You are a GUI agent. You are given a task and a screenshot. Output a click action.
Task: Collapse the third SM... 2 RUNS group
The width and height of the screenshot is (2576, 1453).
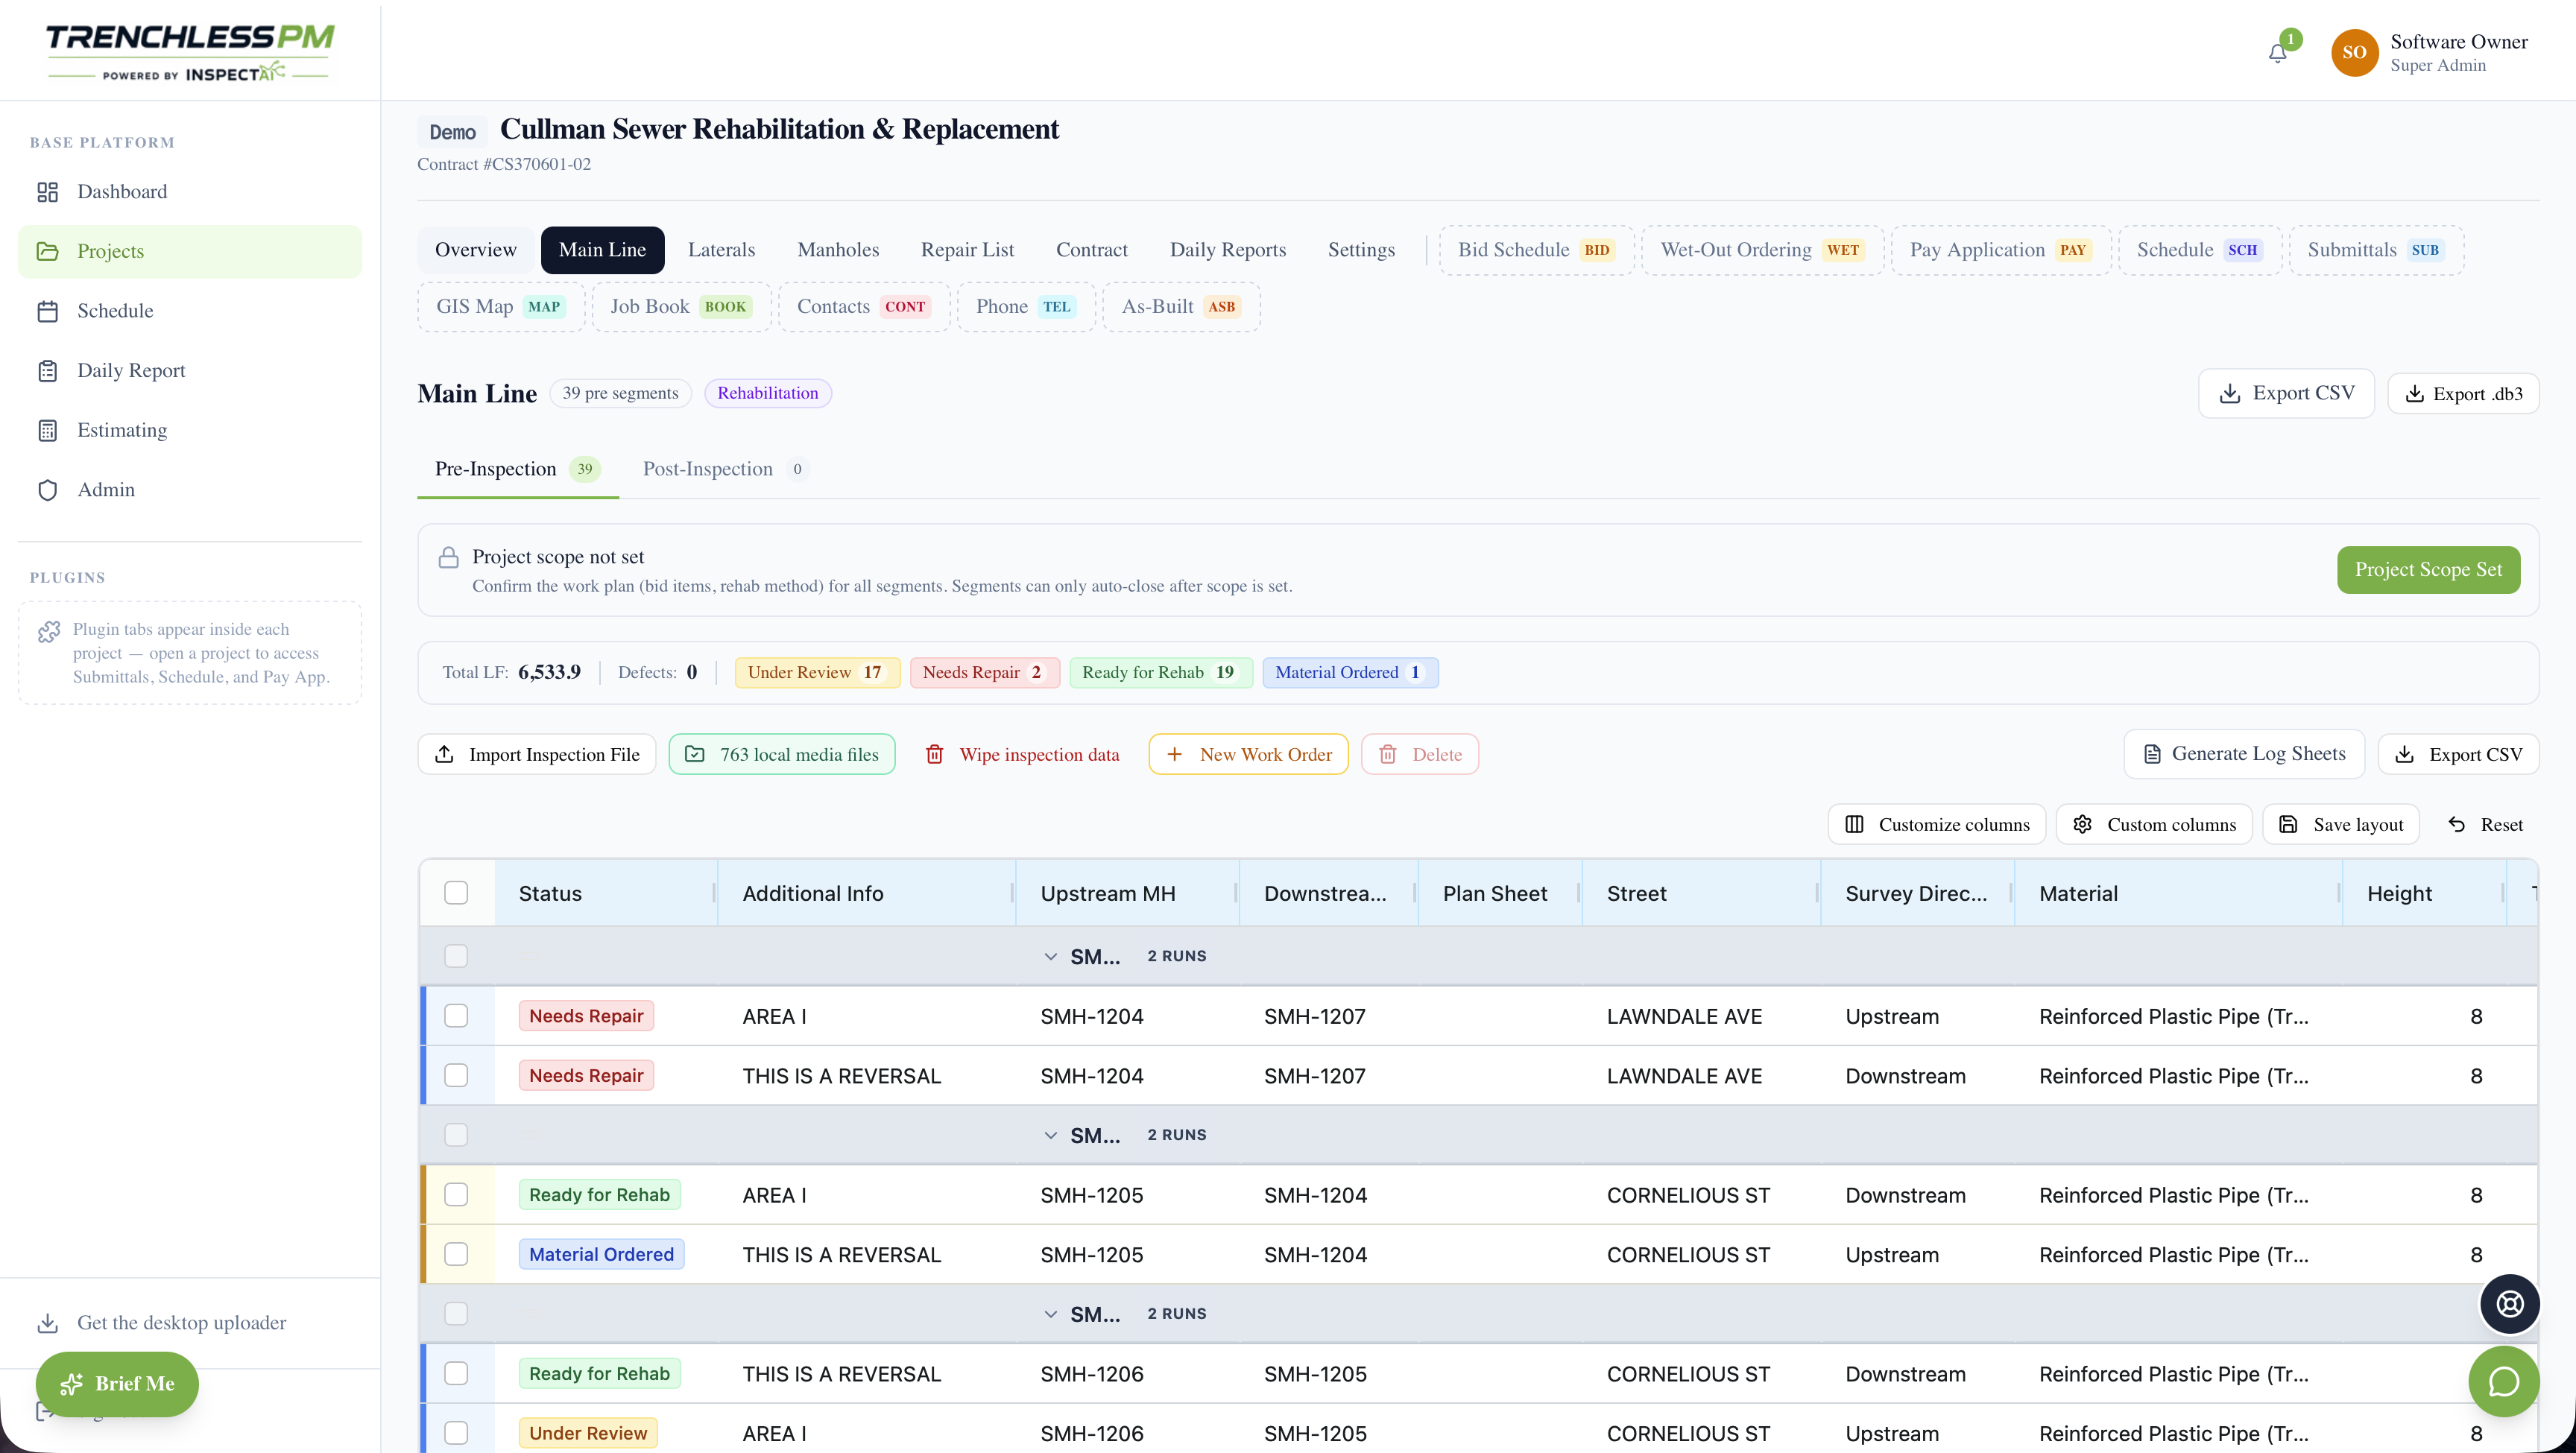pos(1050,1314)
